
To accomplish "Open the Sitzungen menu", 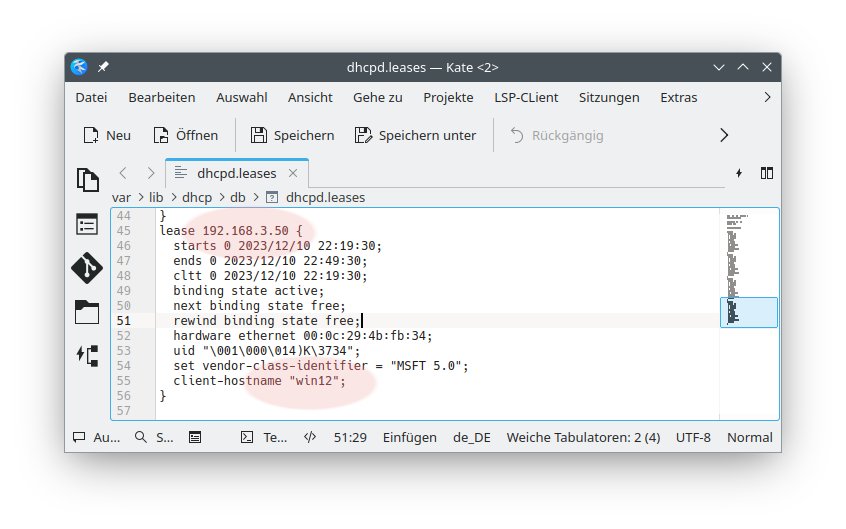I will [x=609, y=98].
